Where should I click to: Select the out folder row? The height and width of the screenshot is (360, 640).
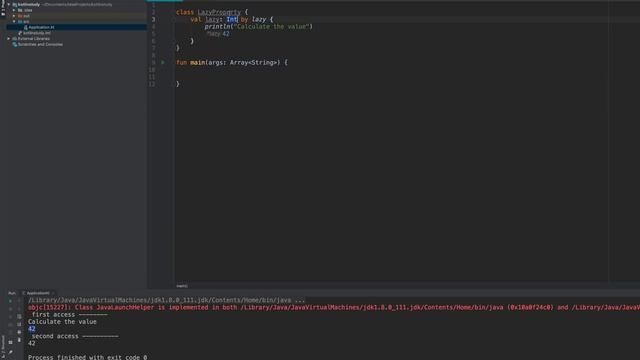(x=77, y=16)
